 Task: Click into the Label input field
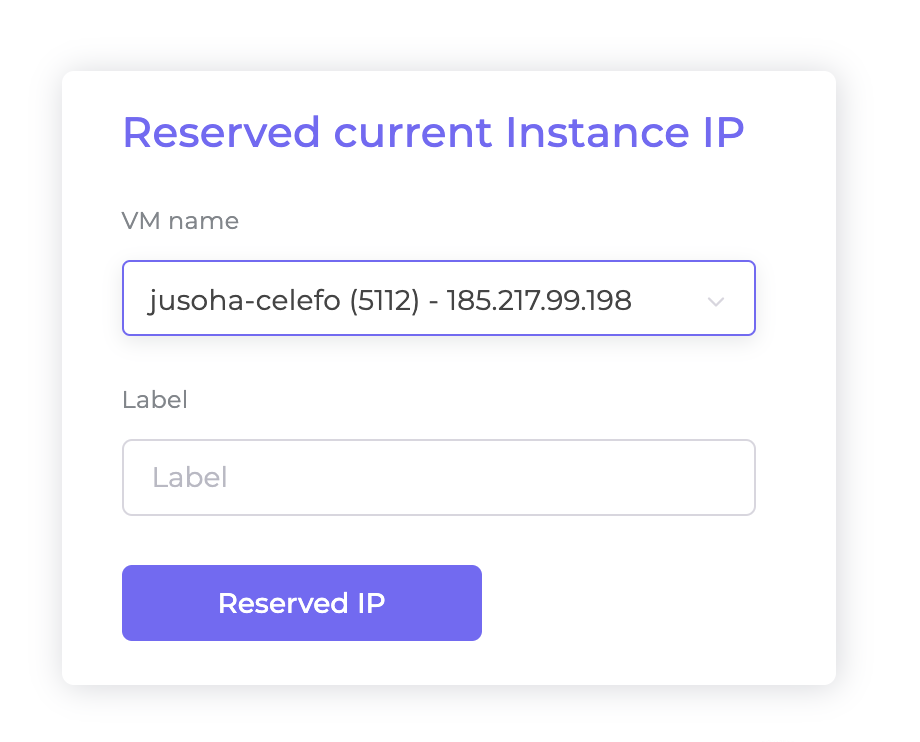click(x=438, y=477)
